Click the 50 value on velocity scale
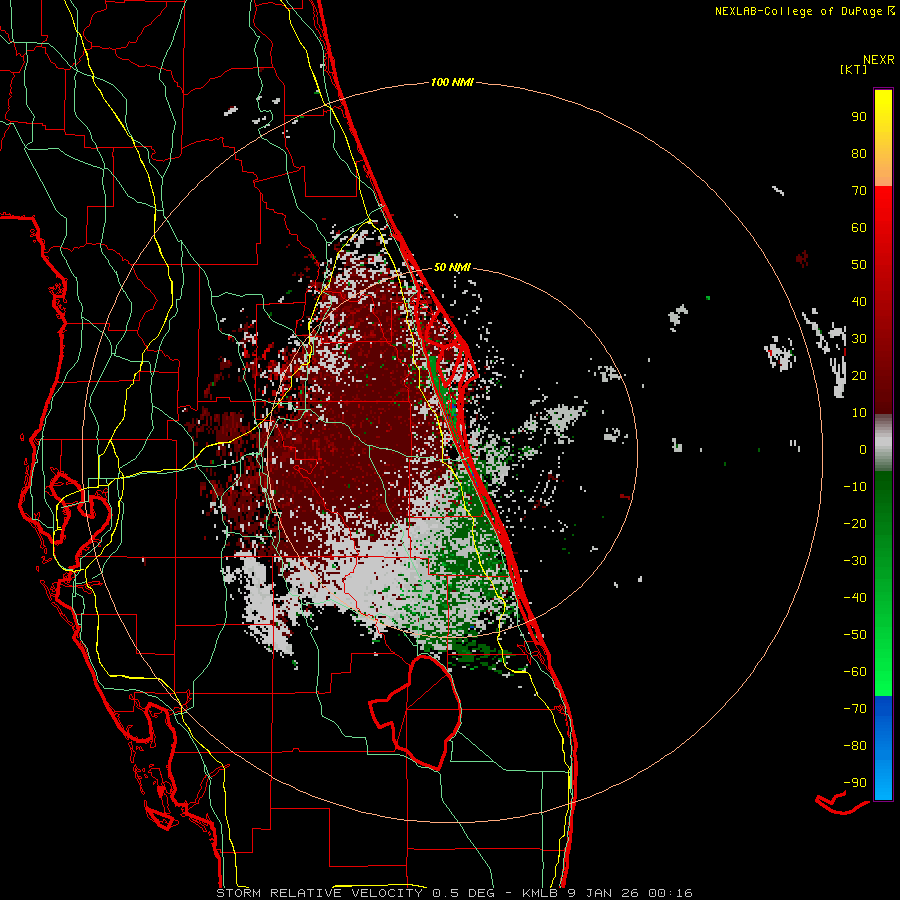900x900 pixels. [x=859, y=265]
